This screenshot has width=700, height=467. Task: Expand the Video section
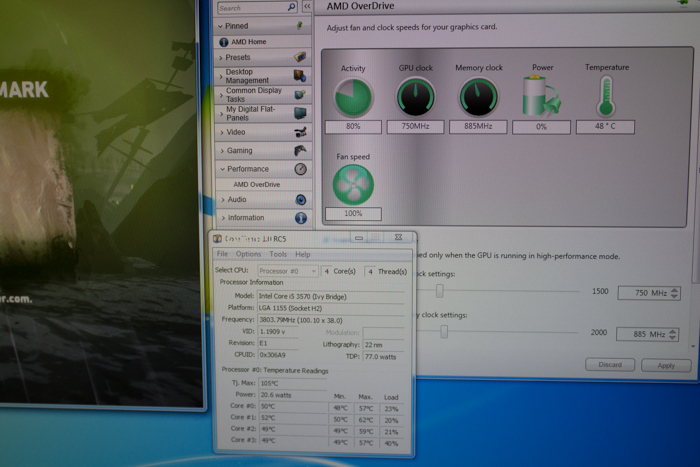click(x=222, y=132)
